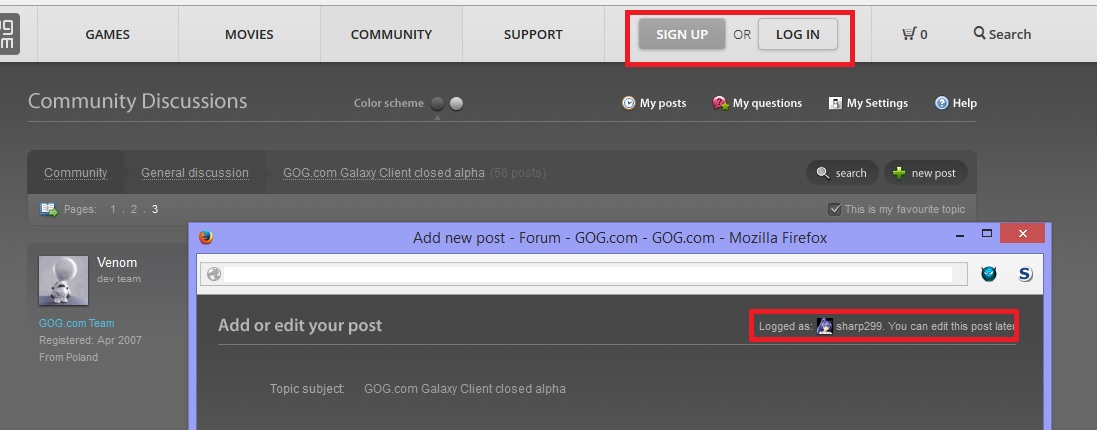Click the popup window address bar
This screenshot has height=430, width=1097.
pos(584,274)
